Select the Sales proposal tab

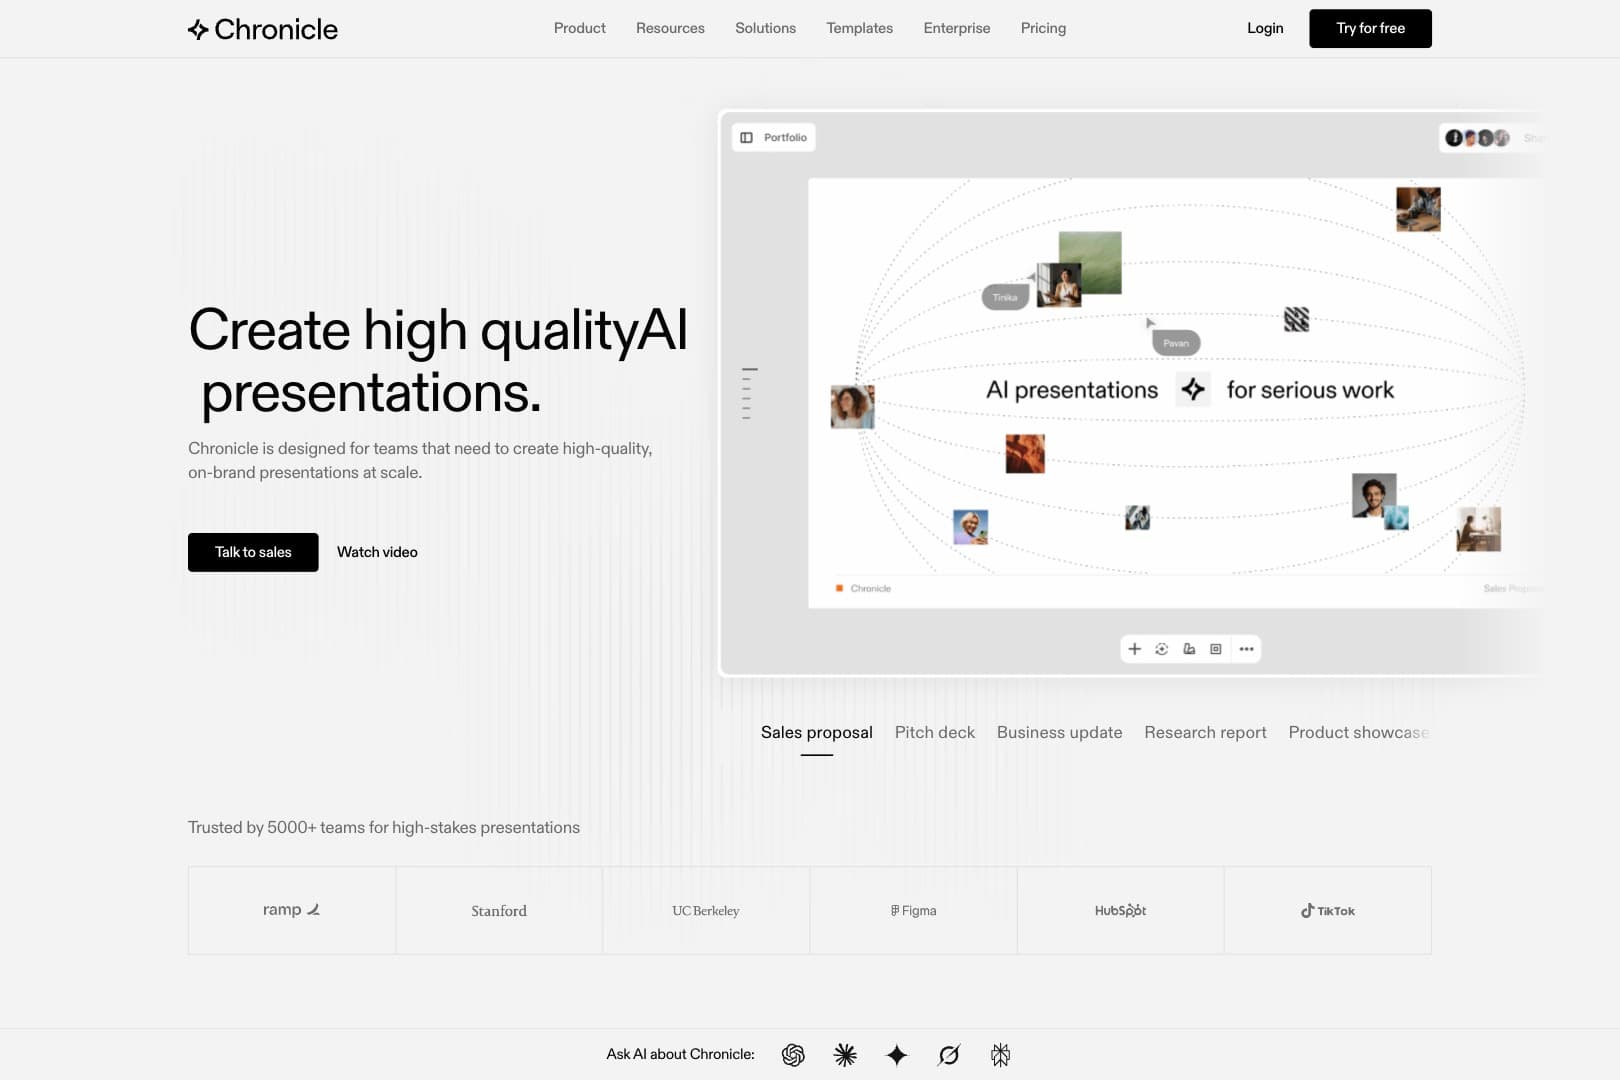[x=816, y=732]
